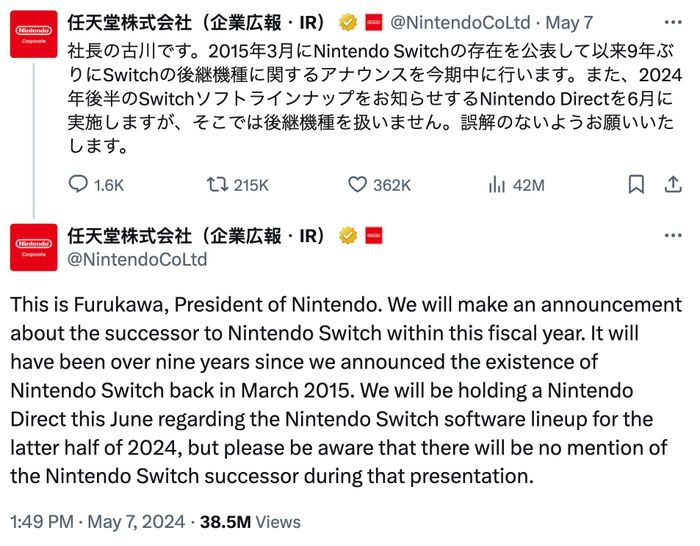Like the Japanese tweet with 362K likes
The height and width of the screenshot is (546, 700).
[x=357, y=185]
